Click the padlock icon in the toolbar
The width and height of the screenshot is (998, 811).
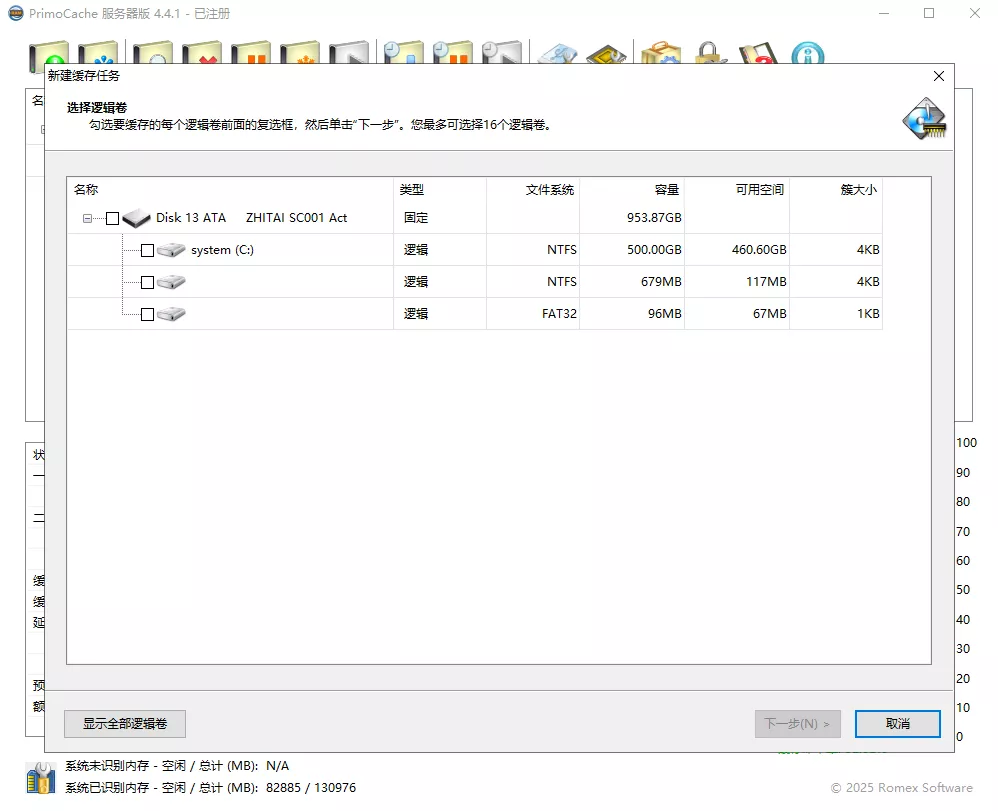(709, 56)
